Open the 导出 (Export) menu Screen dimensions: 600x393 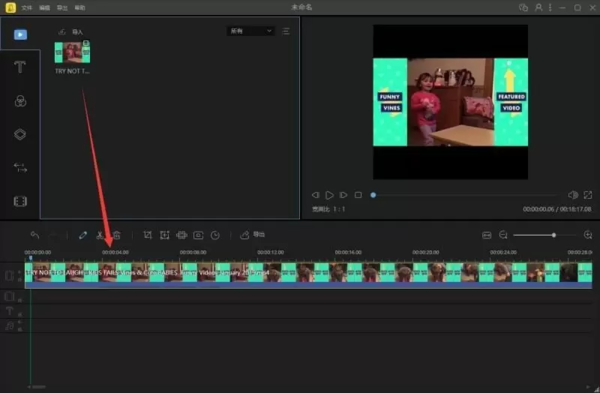coord(62,8)
